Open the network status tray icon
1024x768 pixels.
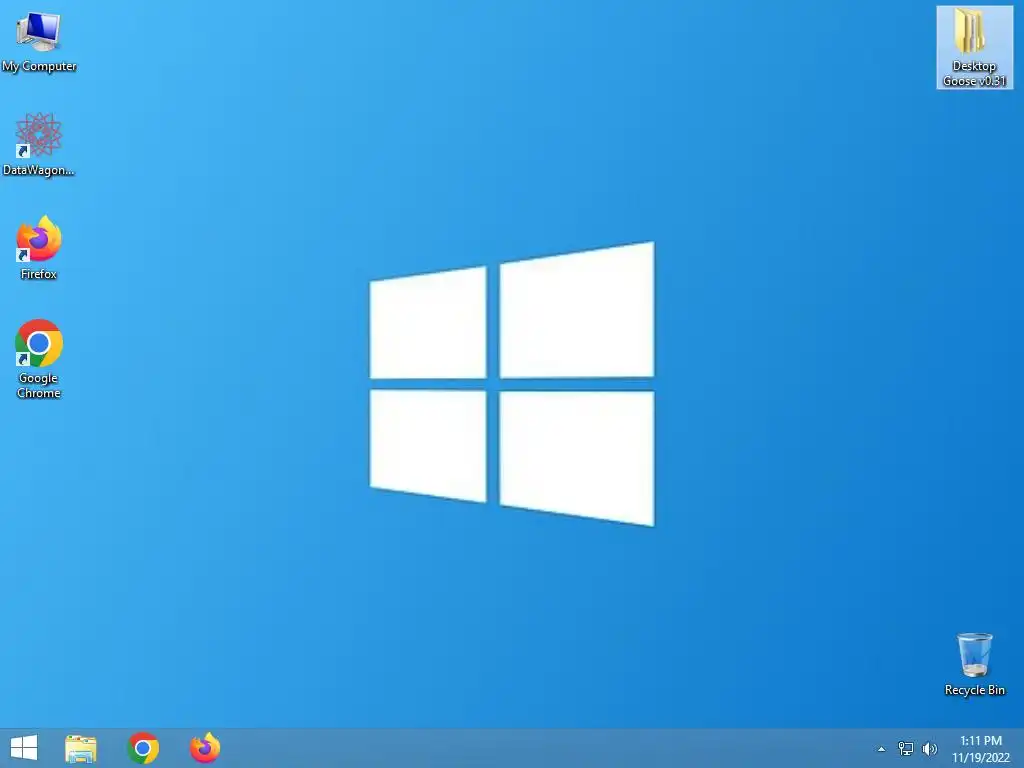coord(906,749)
